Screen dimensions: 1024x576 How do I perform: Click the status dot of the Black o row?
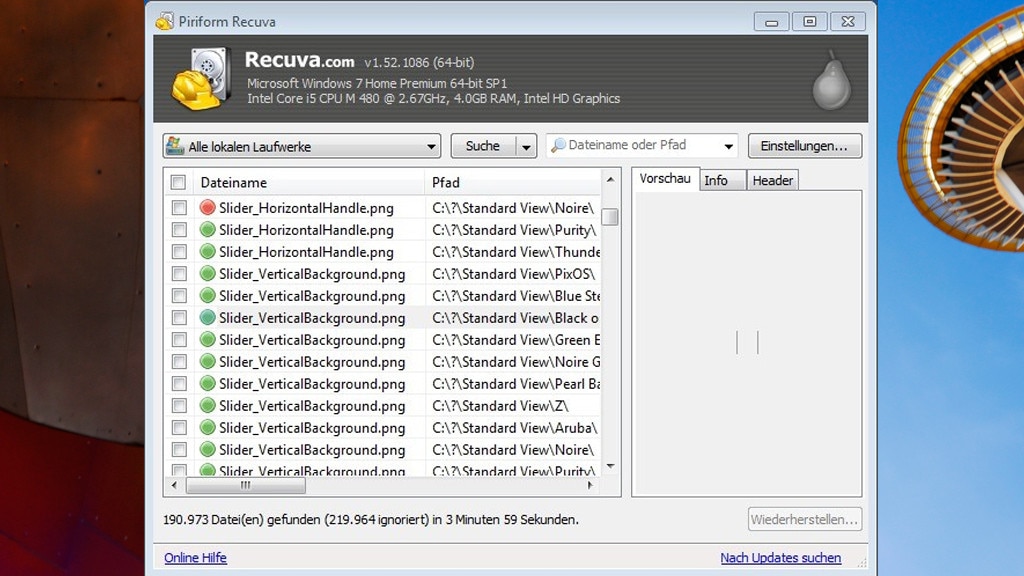208,317
